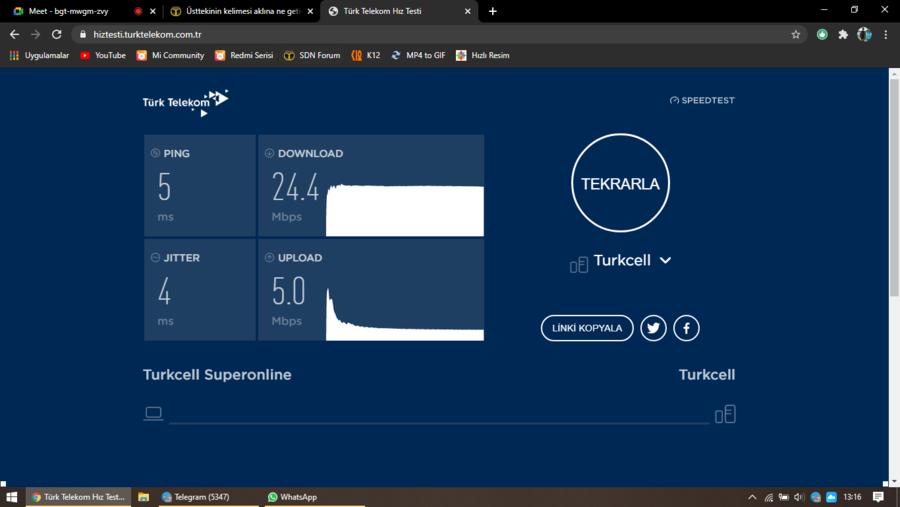The height and width of the screenshot is (507, 900).
Task: Open the Windows notification center
Action: click(878, 497)
